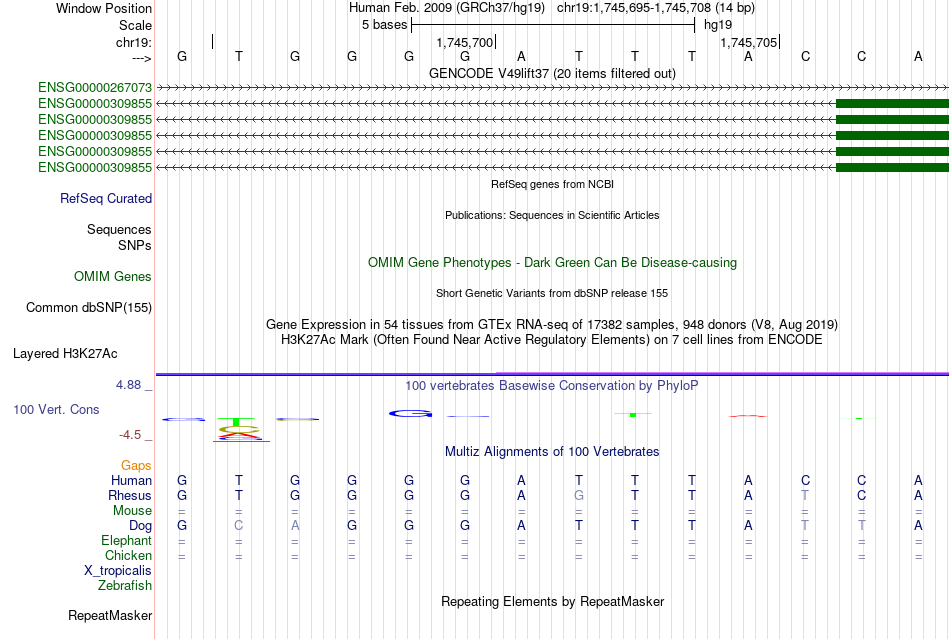Click the Gaps label in alignment track
The image size is (950, 639).
[x=136, y=466]
